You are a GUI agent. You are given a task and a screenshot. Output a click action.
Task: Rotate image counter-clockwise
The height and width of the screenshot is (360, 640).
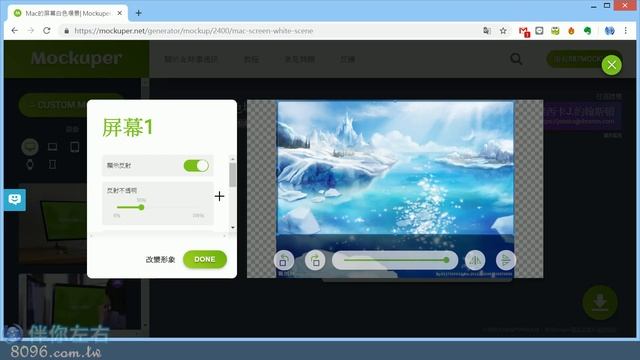(x=284, y=260)
